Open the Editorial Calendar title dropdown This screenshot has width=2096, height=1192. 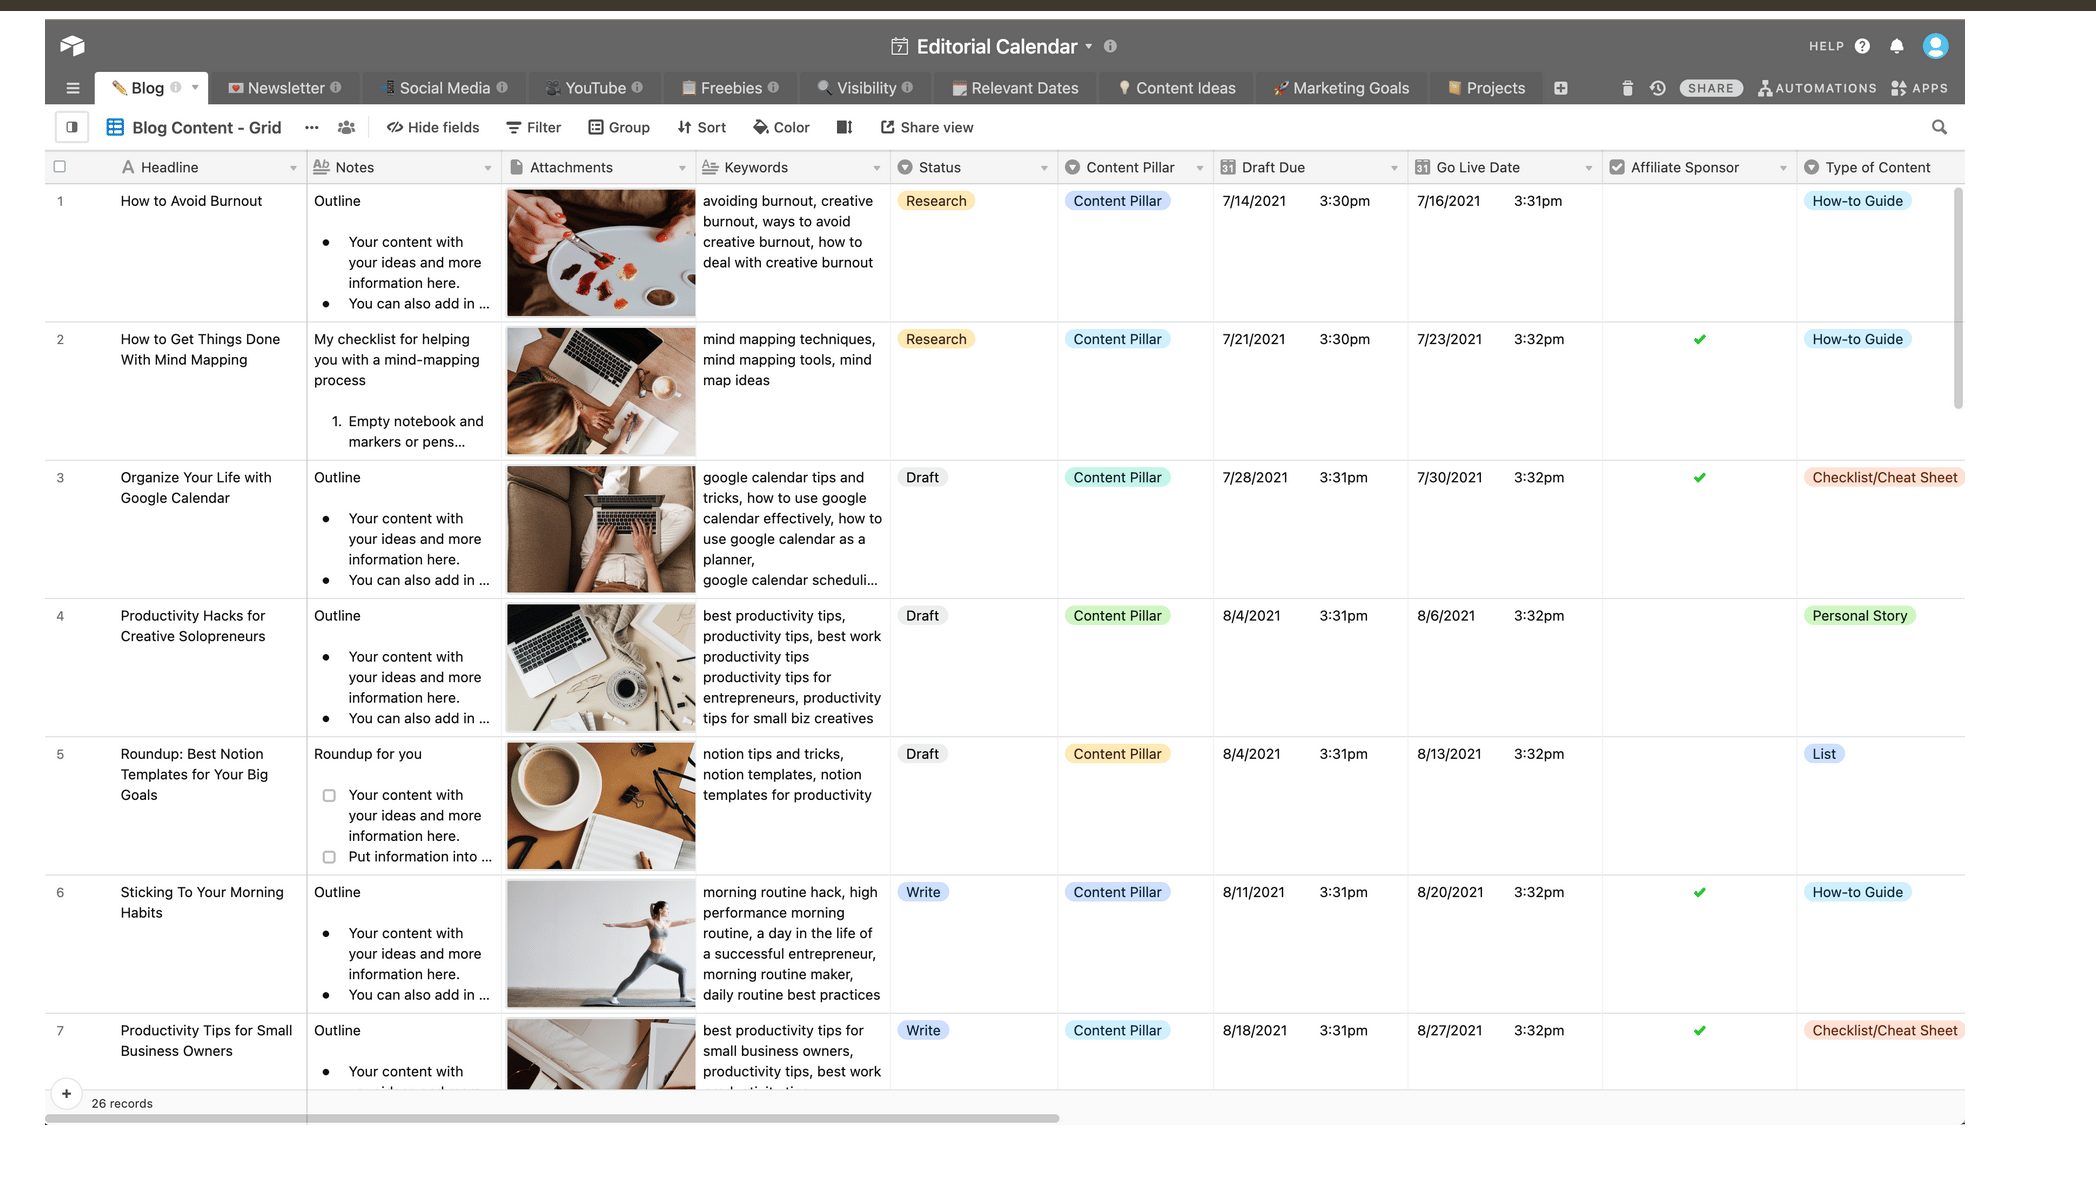pyautogui.click(x=1088, y=46)
